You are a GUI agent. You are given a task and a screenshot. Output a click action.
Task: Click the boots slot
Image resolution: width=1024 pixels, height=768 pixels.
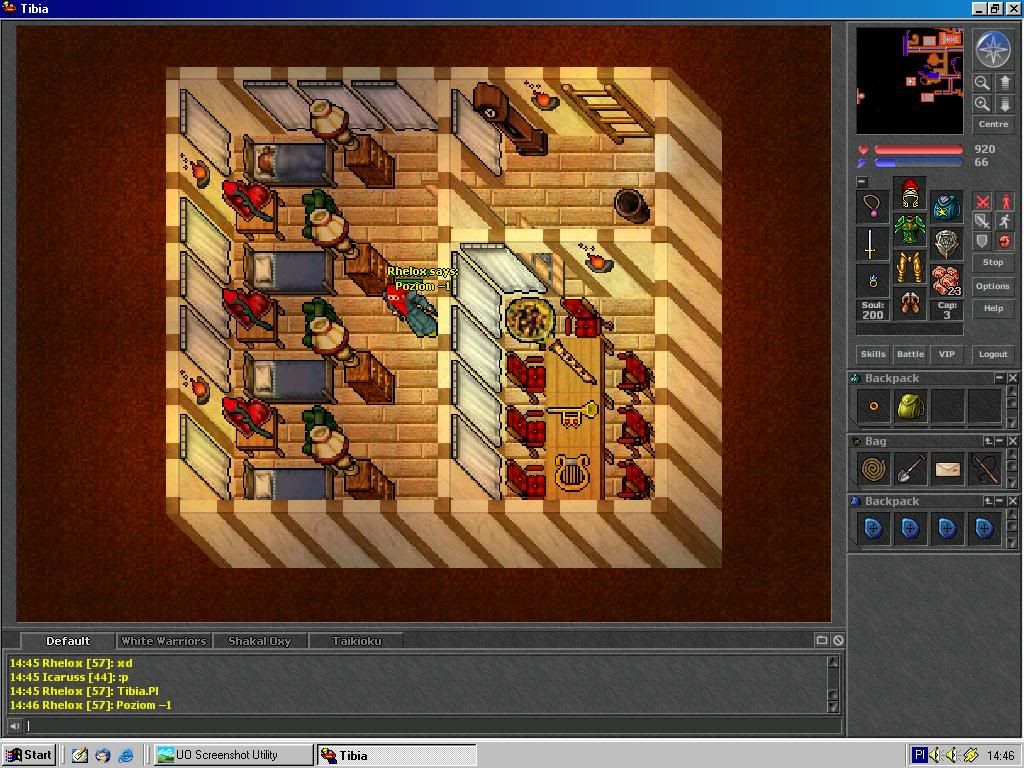pyautogui.click(x=910, y=303)
